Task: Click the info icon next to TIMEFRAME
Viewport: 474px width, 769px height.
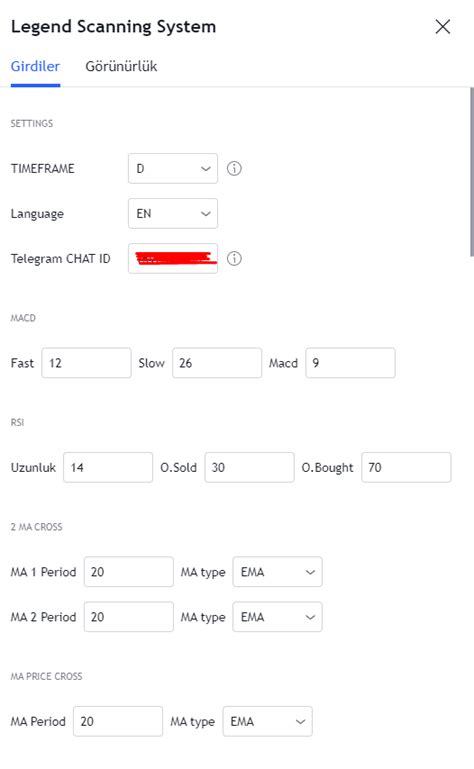Action: tap(234, 169)
